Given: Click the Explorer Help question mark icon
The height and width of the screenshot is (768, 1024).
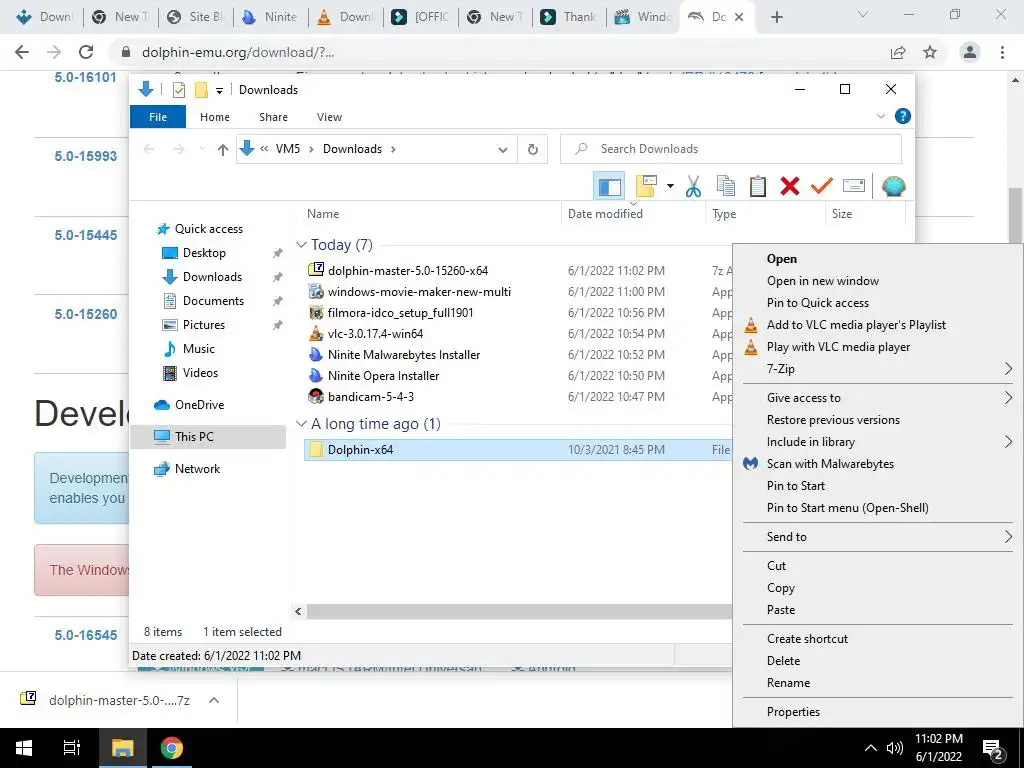Looking at the screenshot, I should click(903, 116).
